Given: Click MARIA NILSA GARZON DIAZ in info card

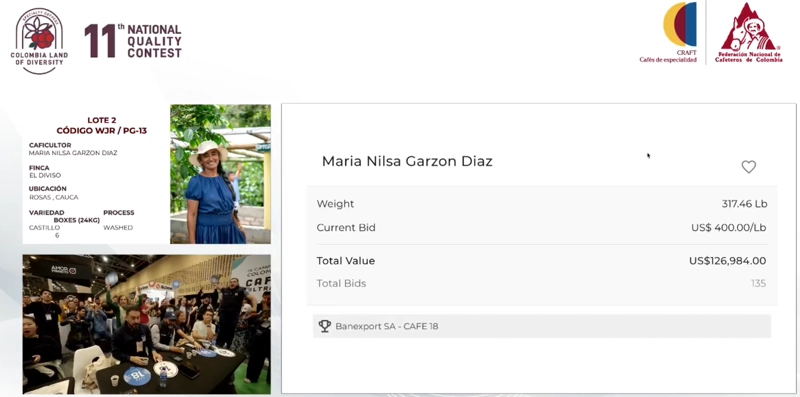Looking at the screenshot, I should click(73, 153).
